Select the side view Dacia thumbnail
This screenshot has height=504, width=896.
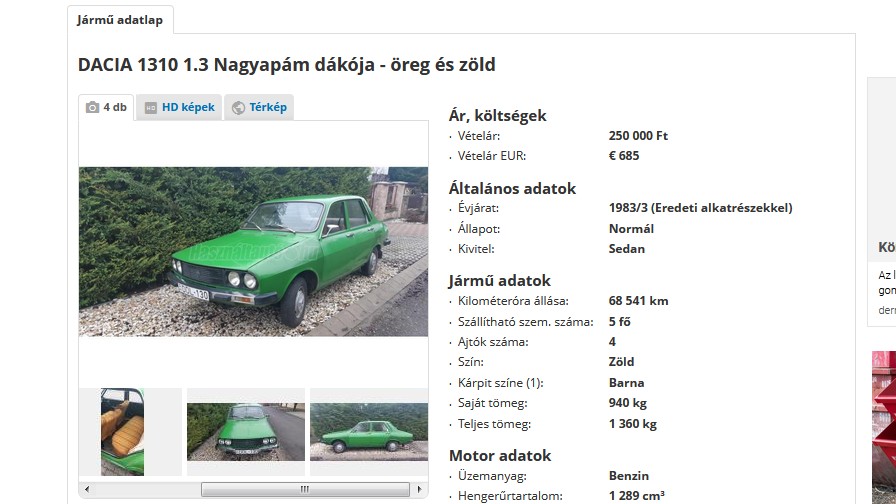point(369,432)
